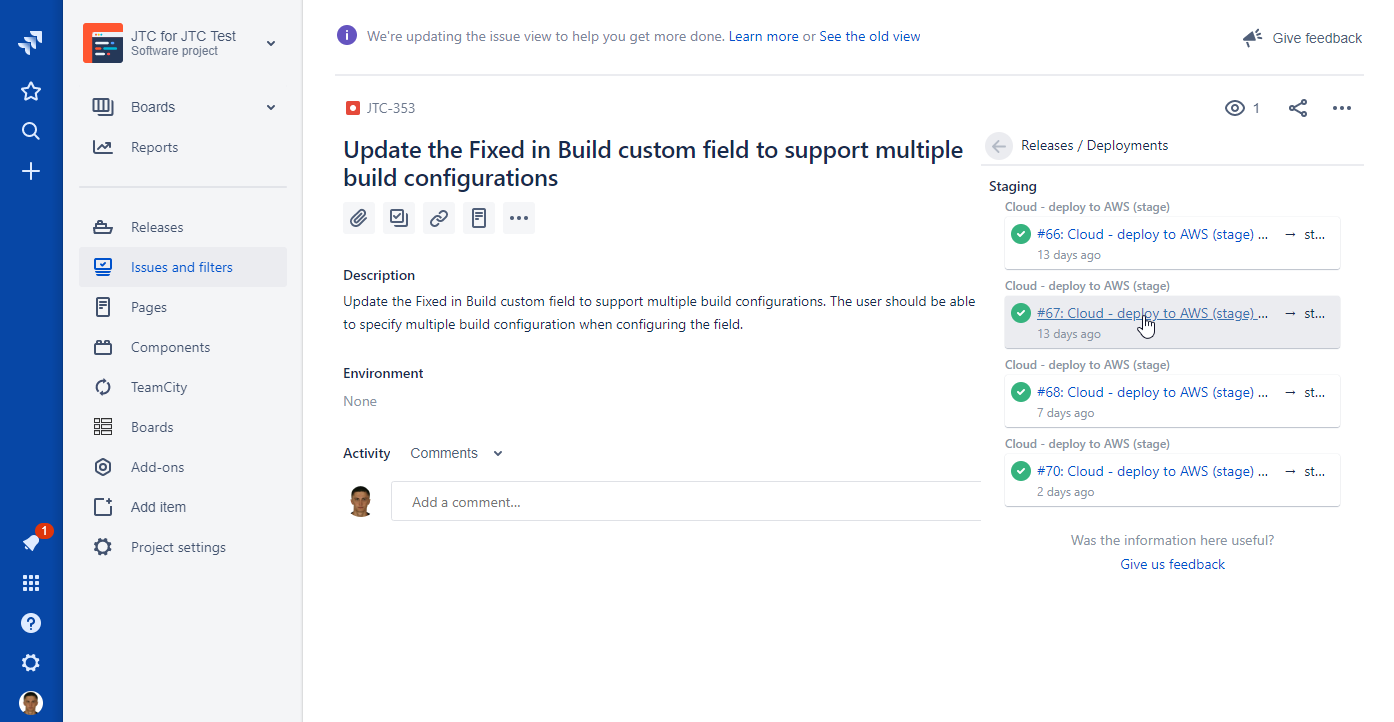Click back arrow next to Releases / Deployments
Viewport: 1394px width, 722px height.
point(999,146)
